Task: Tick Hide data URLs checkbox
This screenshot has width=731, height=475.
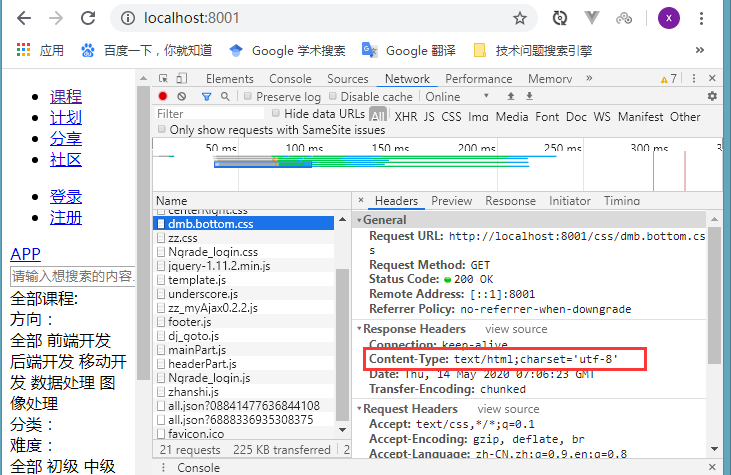Action: [x=276, y=116]
